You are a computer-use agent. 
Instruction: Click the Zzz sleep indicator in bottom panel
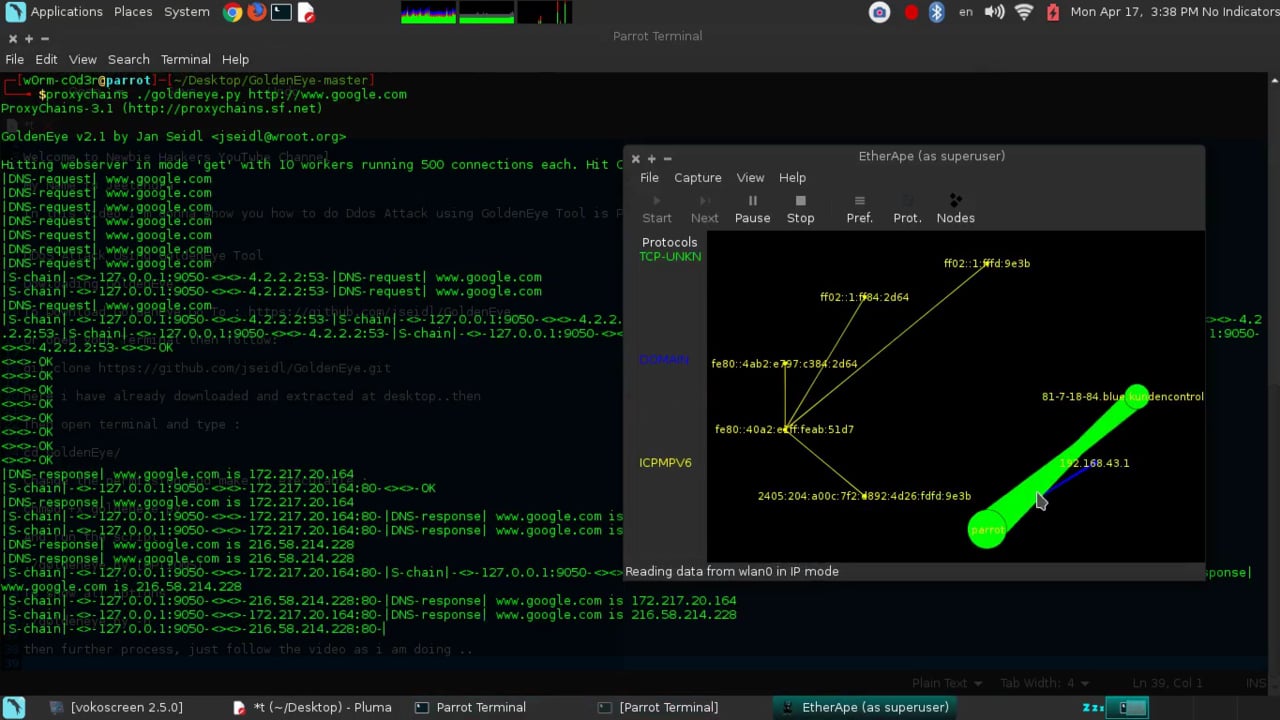coord(1093,707)
